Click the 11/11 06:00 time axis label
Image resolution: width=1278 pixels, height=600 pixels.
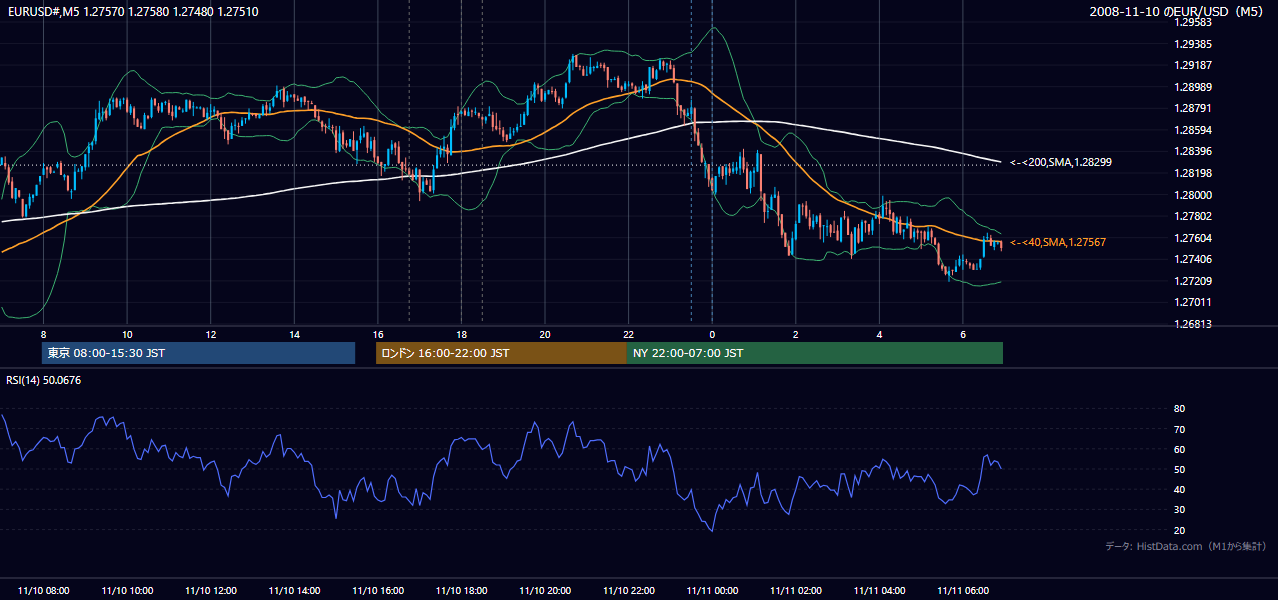click(963, 591)
